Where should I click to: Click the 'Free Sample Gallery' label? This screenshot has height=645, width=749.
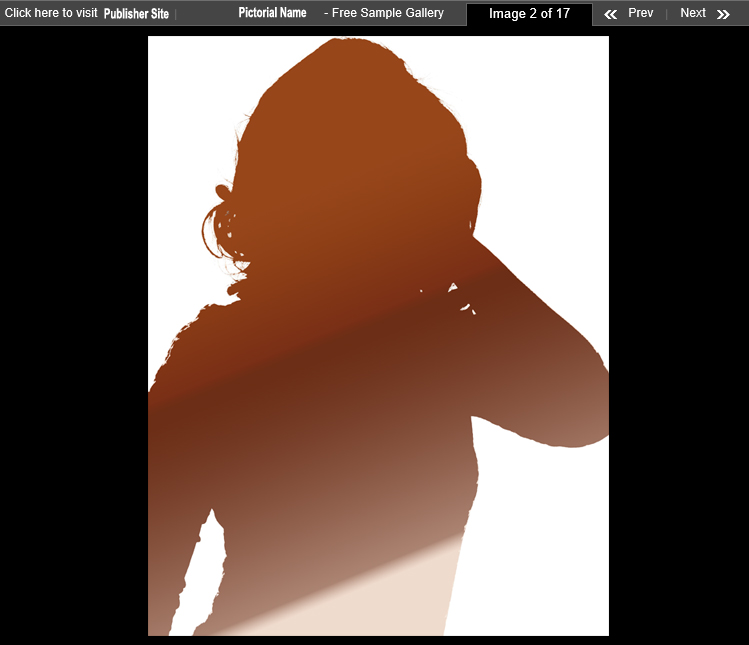pos(388,13)
